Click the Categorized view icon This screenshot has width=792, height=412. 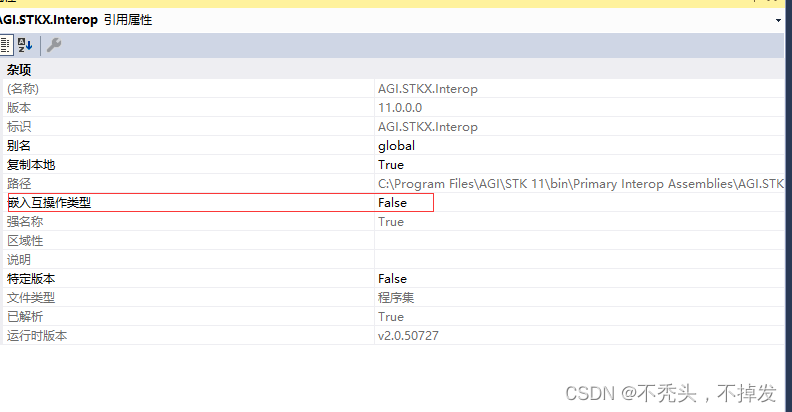[x=6, y=45]
